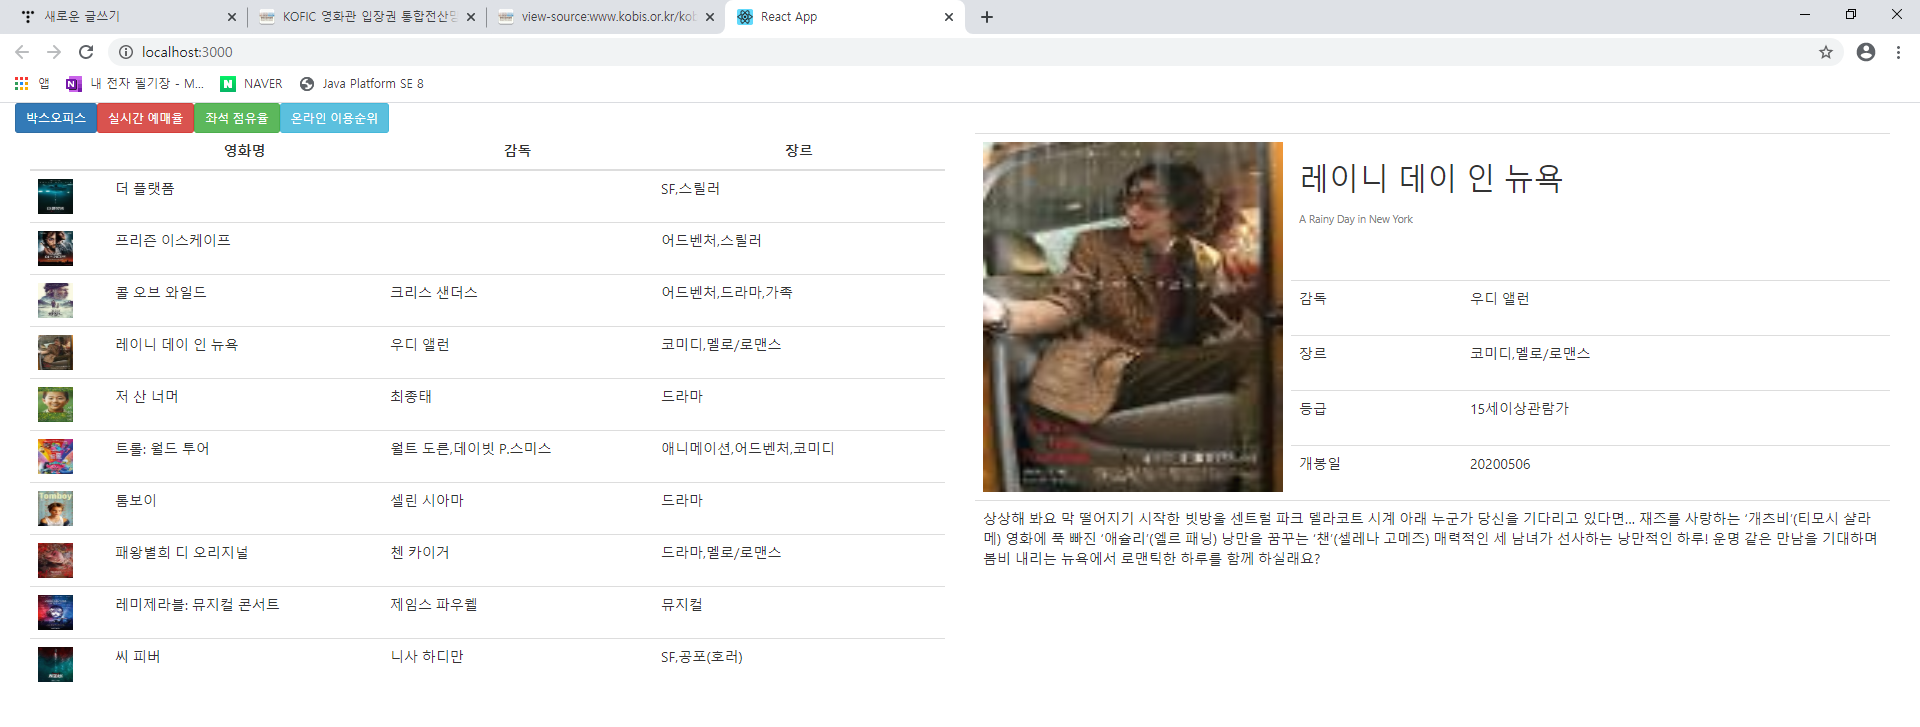1920x727 pixels.
Task: Click genre cell 뮤지컬
Action: pyautogui.click(x=682, y=605)
